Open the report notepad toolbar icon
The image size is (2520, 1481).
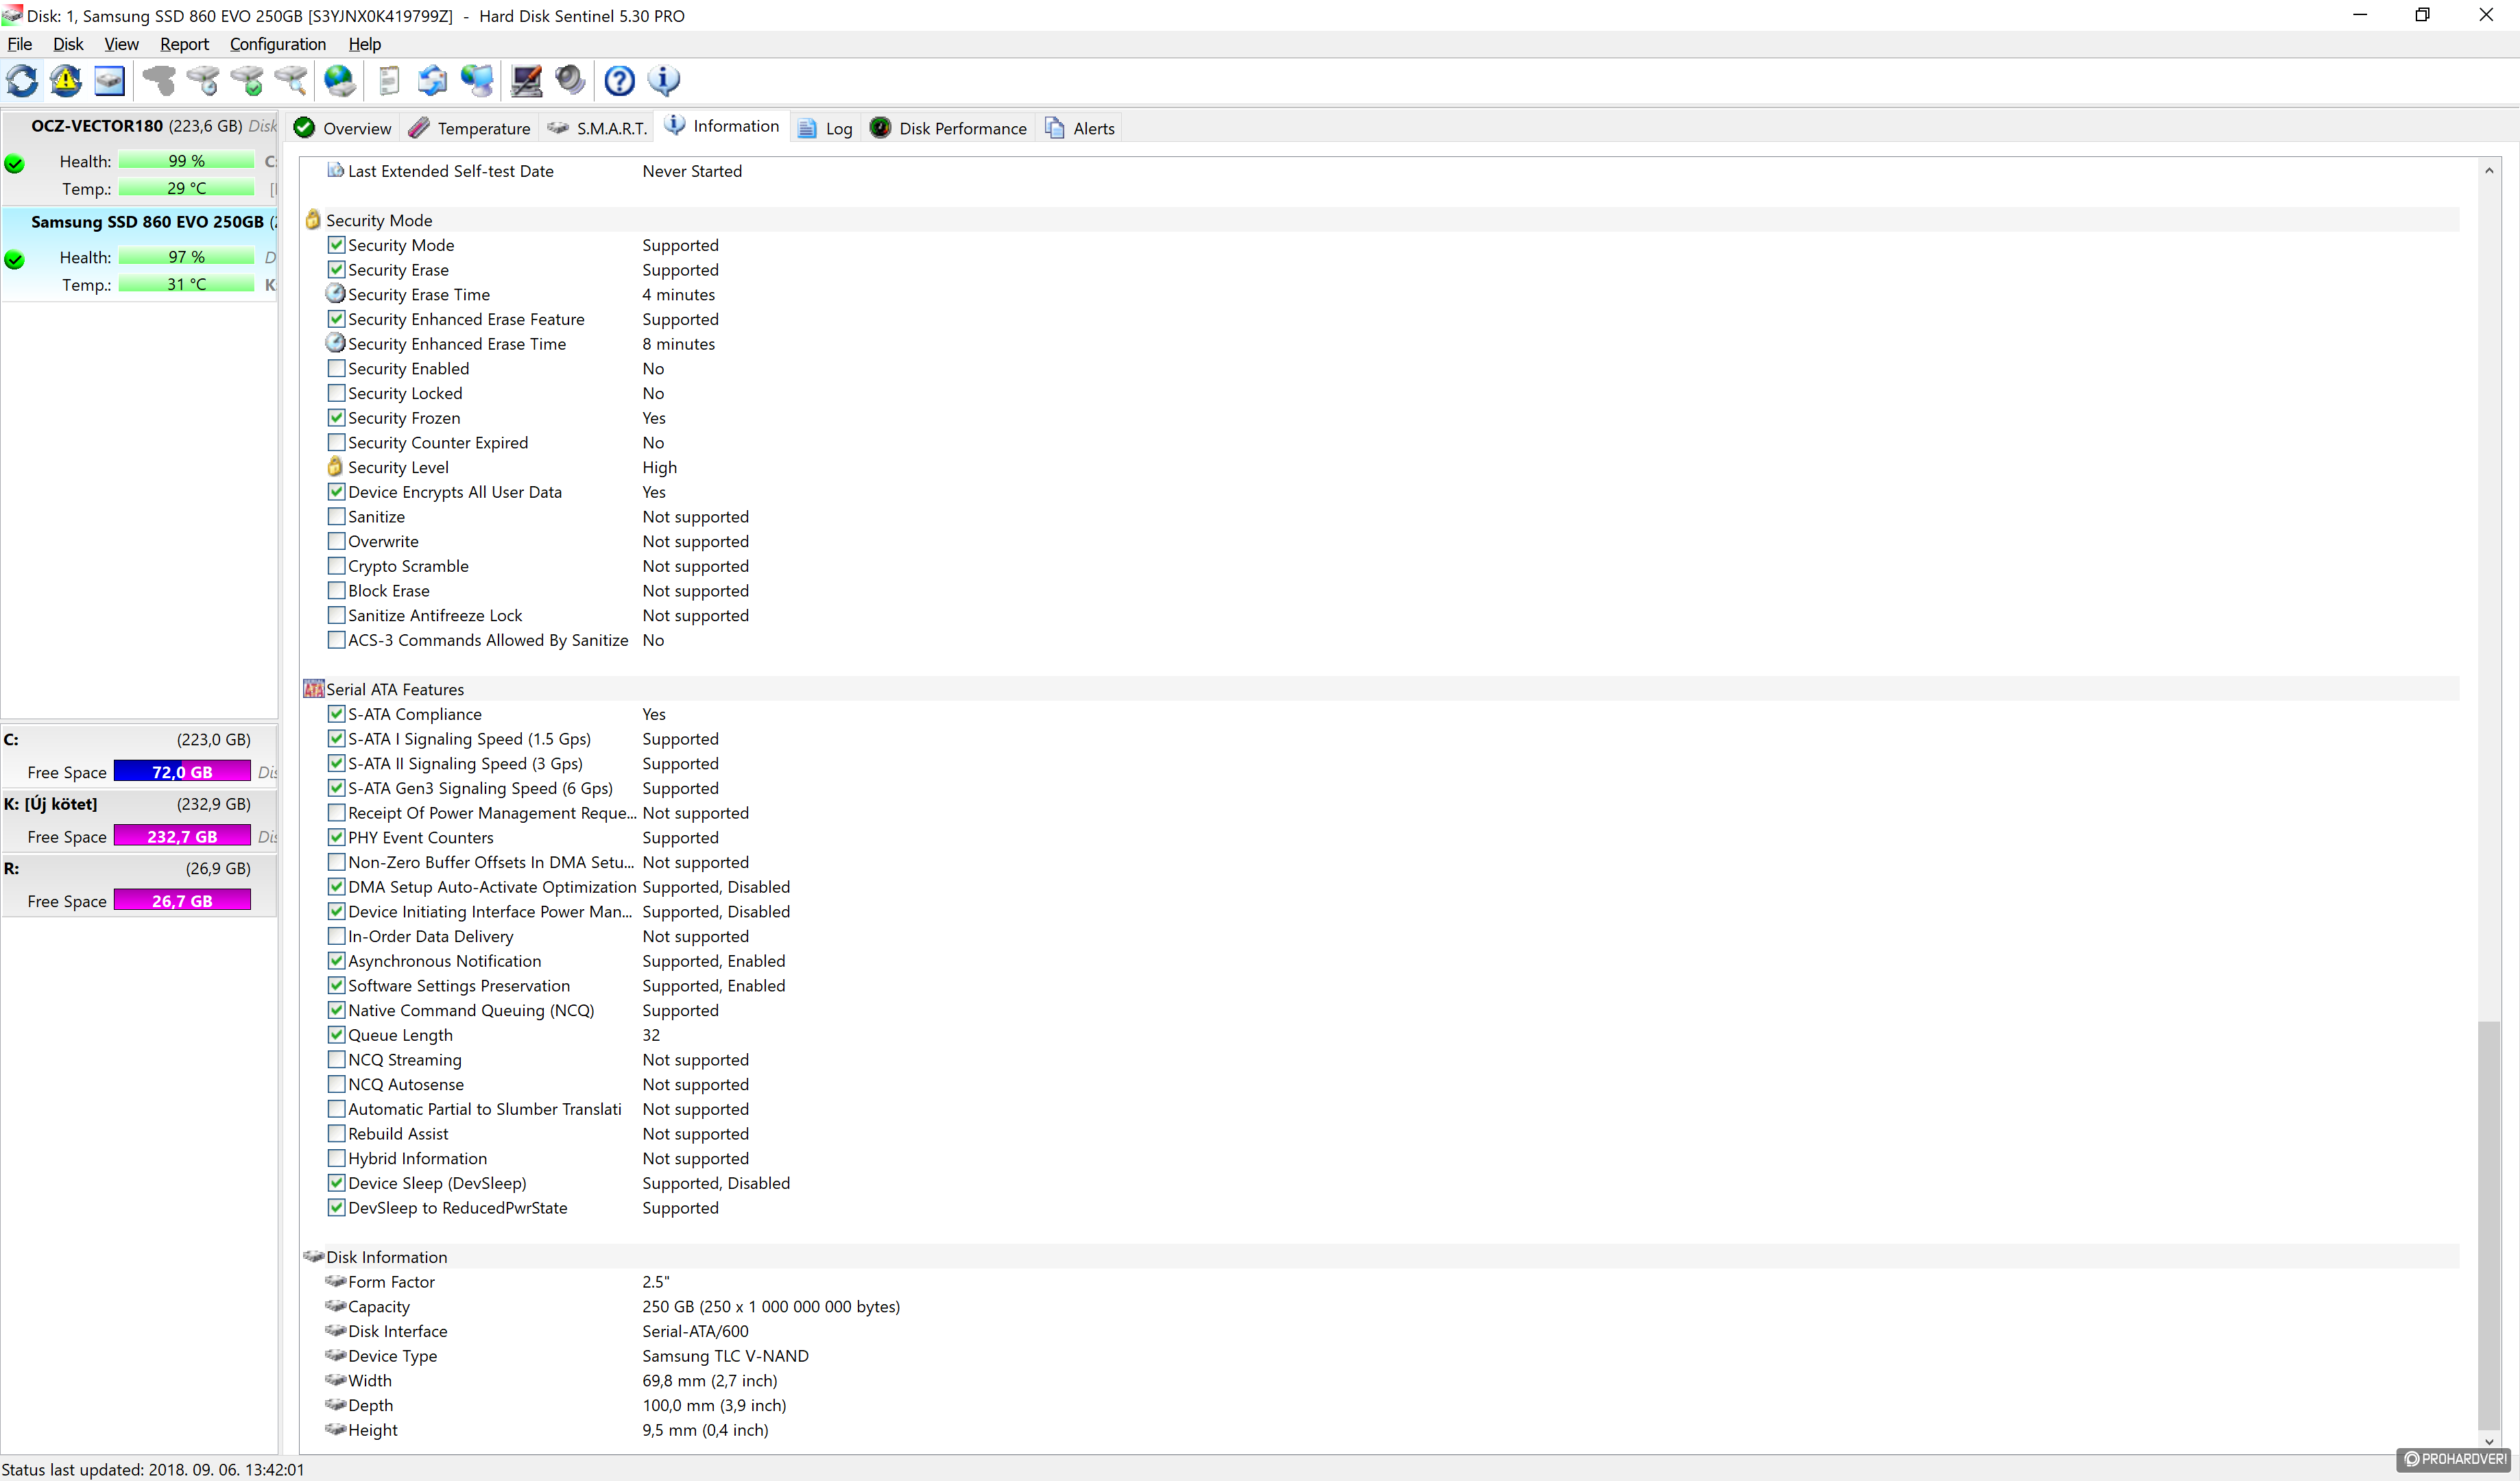(x=389, y=80)
